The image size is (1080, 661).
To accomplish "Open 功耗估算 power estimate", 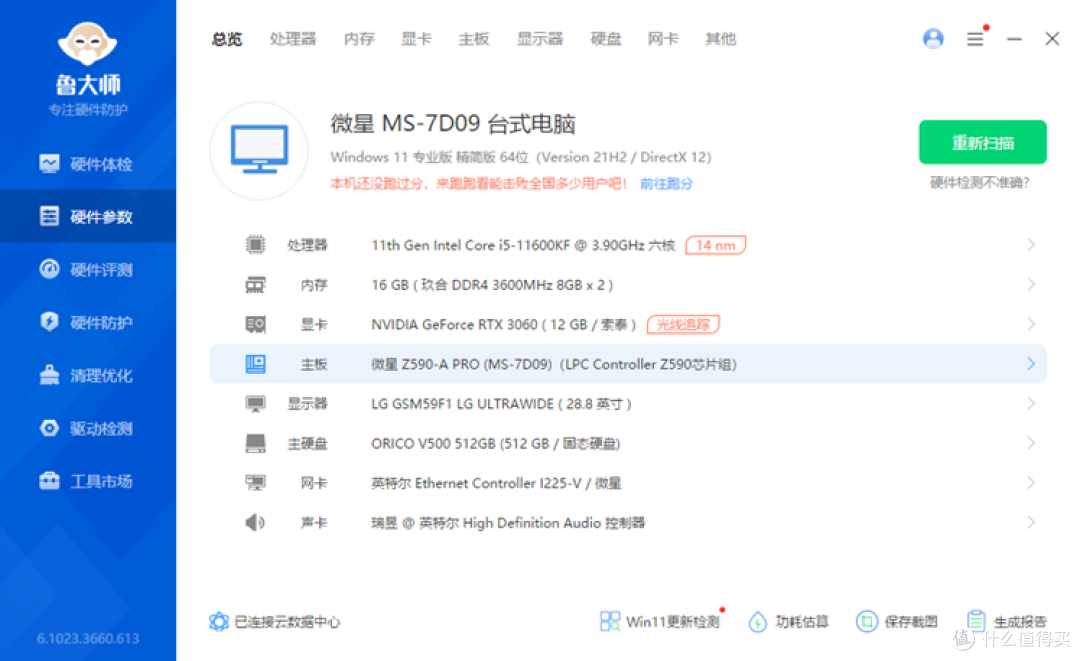I will point(789,622).
